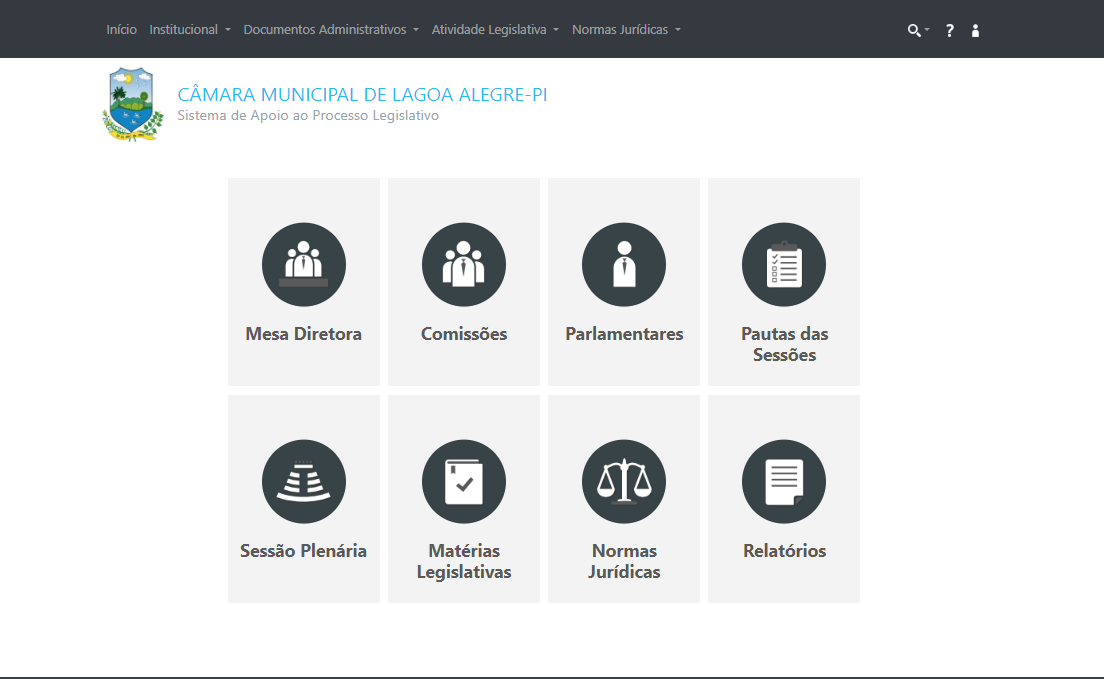Open the Comissões group icon
This screenshot has width=1104, height=679.
(x=464, y=265)
